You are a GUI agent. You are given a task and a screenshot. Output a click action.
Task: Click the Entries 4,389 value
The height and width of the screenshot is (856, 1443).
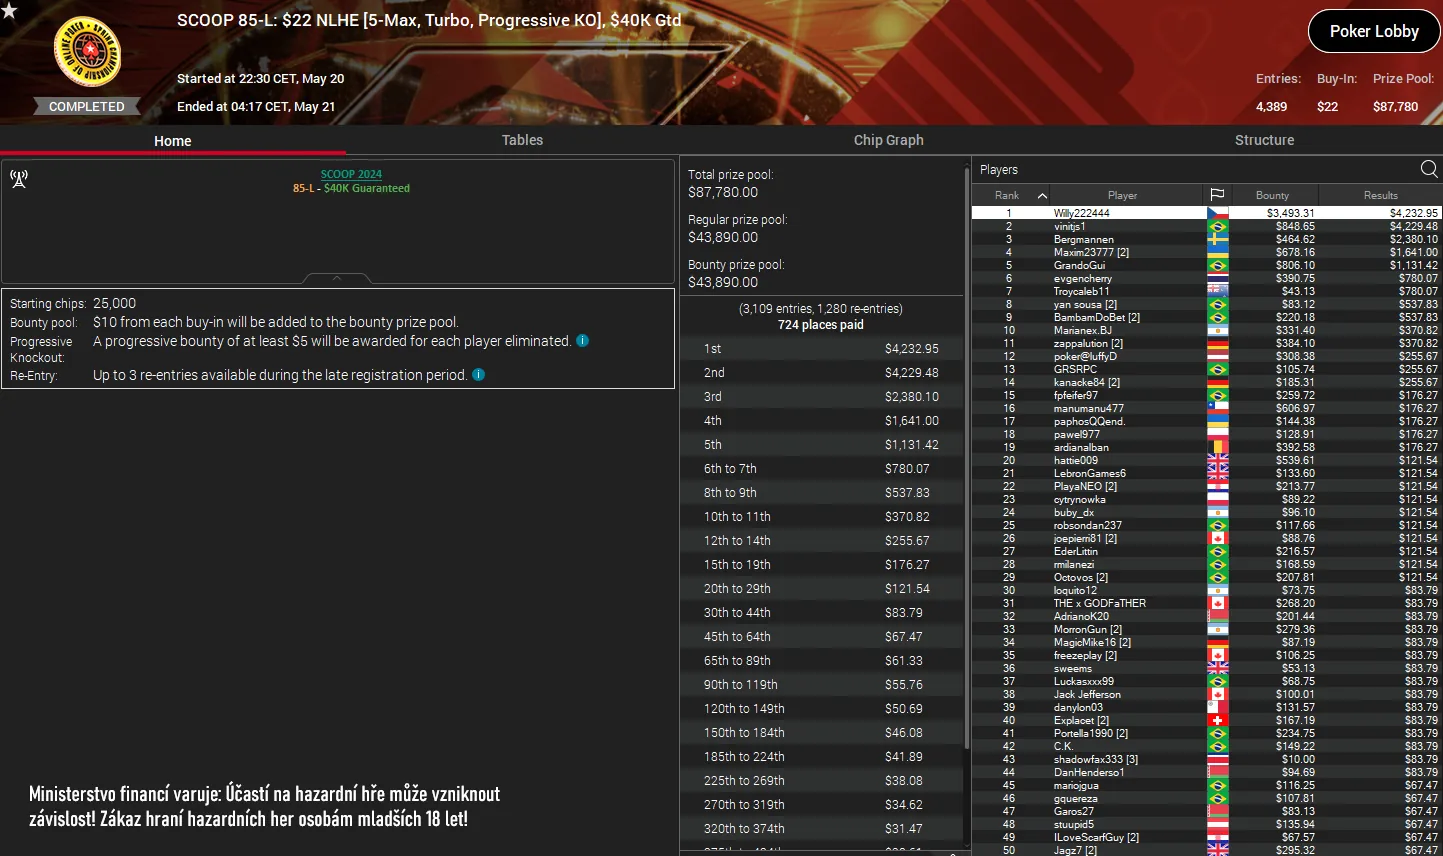pyautogui.click(x=1271, y=106)
